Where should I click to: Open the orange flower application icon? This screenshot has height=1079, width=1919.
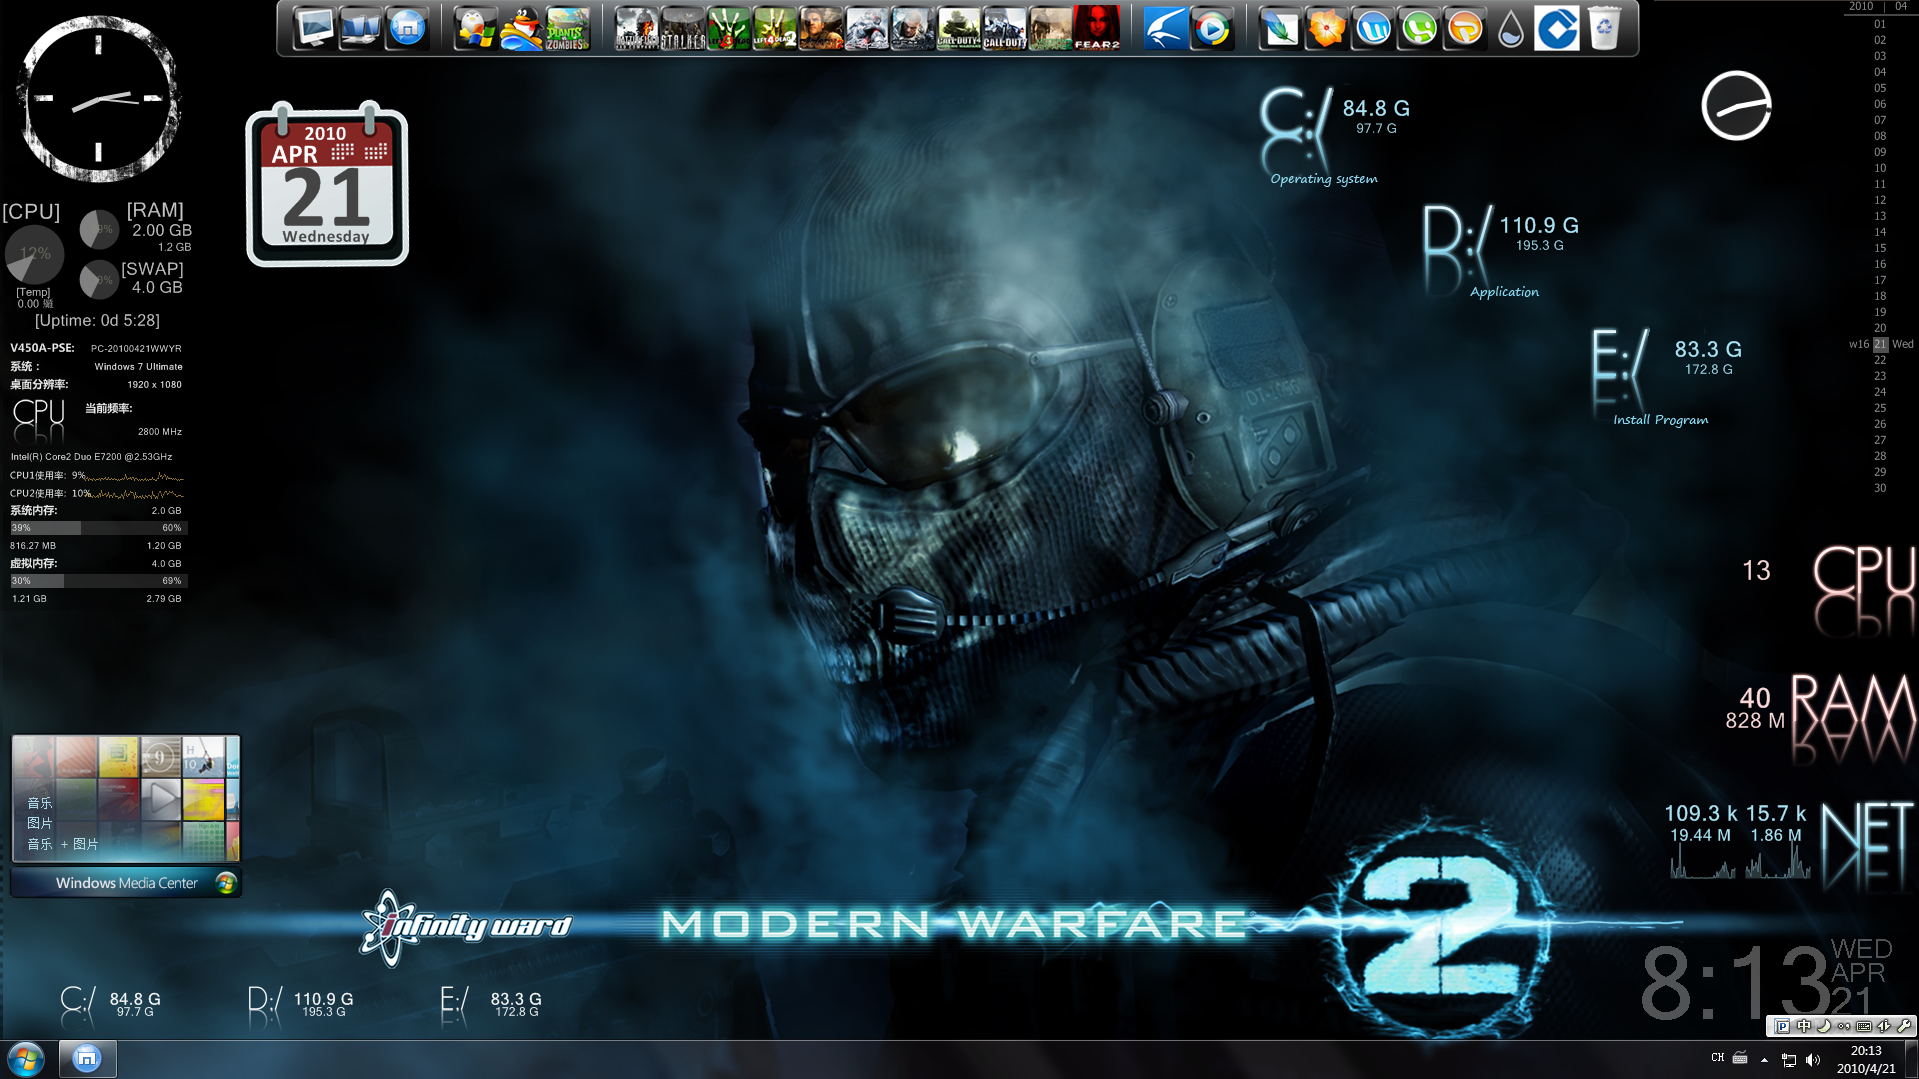point(1326,28)
